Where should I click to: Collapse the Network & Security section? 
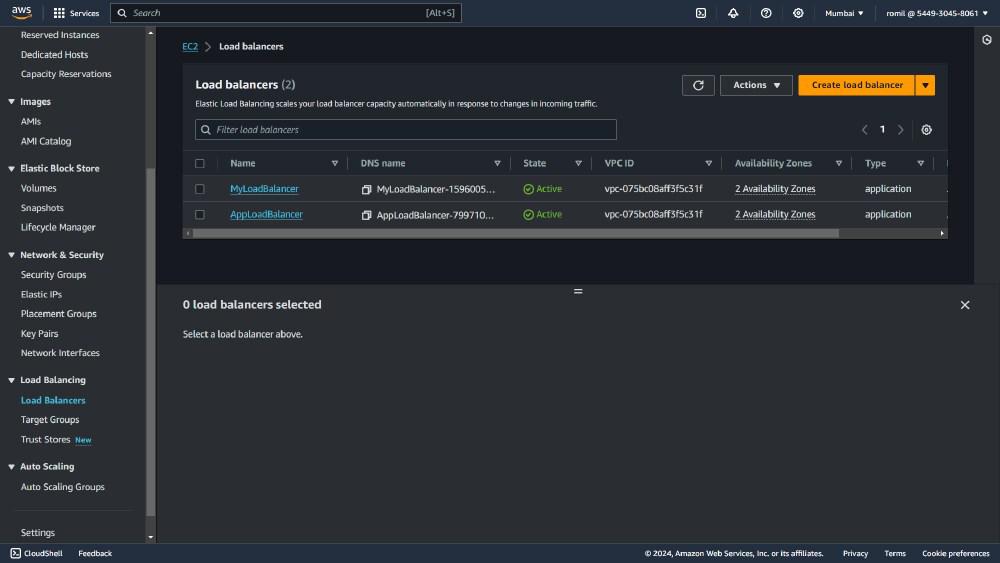pos(11,254)
